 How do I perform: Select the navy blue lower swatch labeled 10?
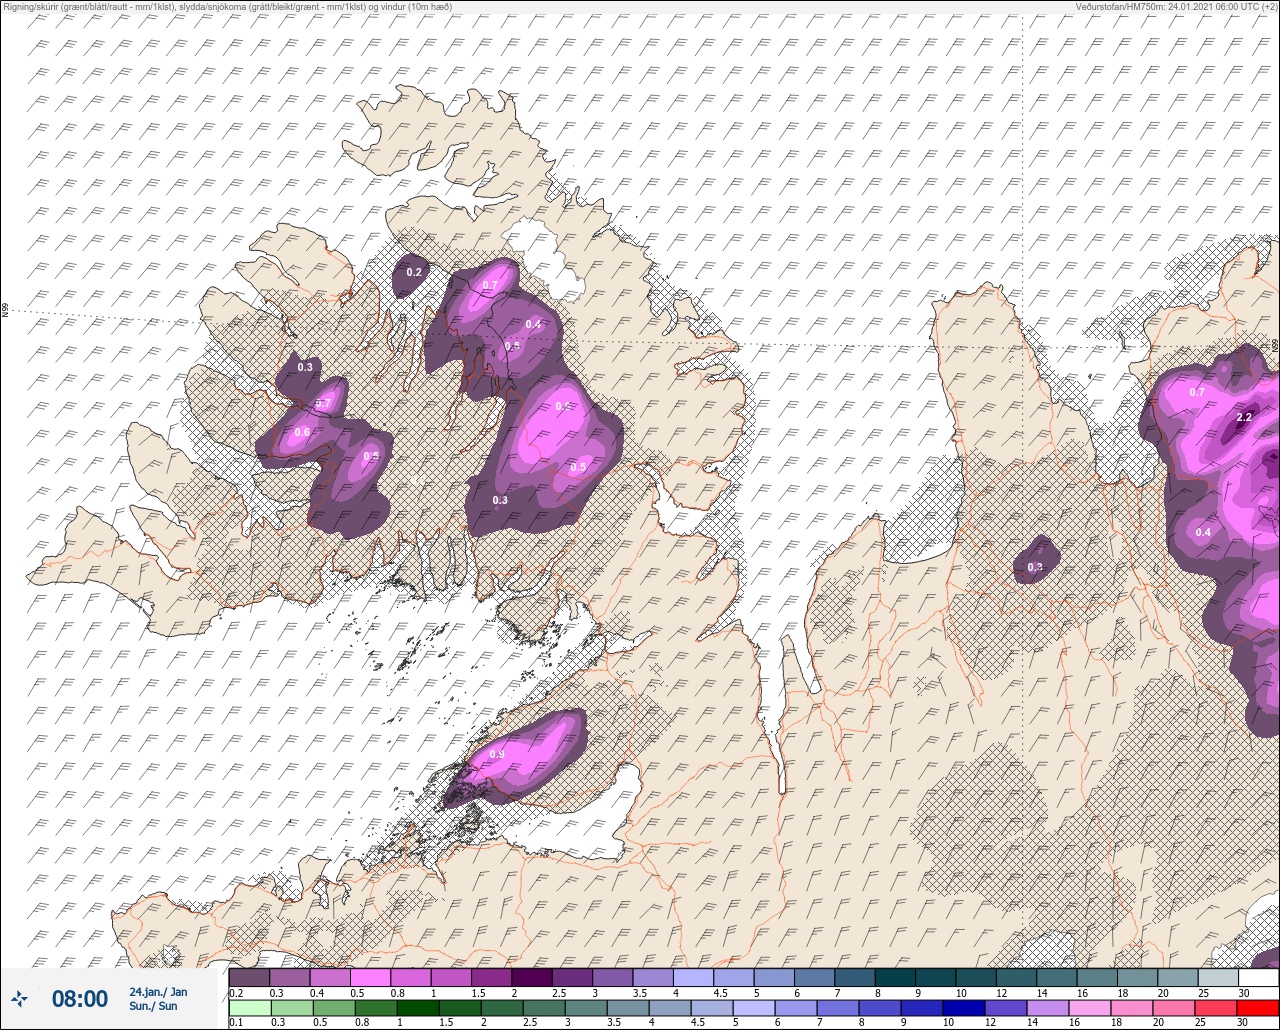[964, 1008]
